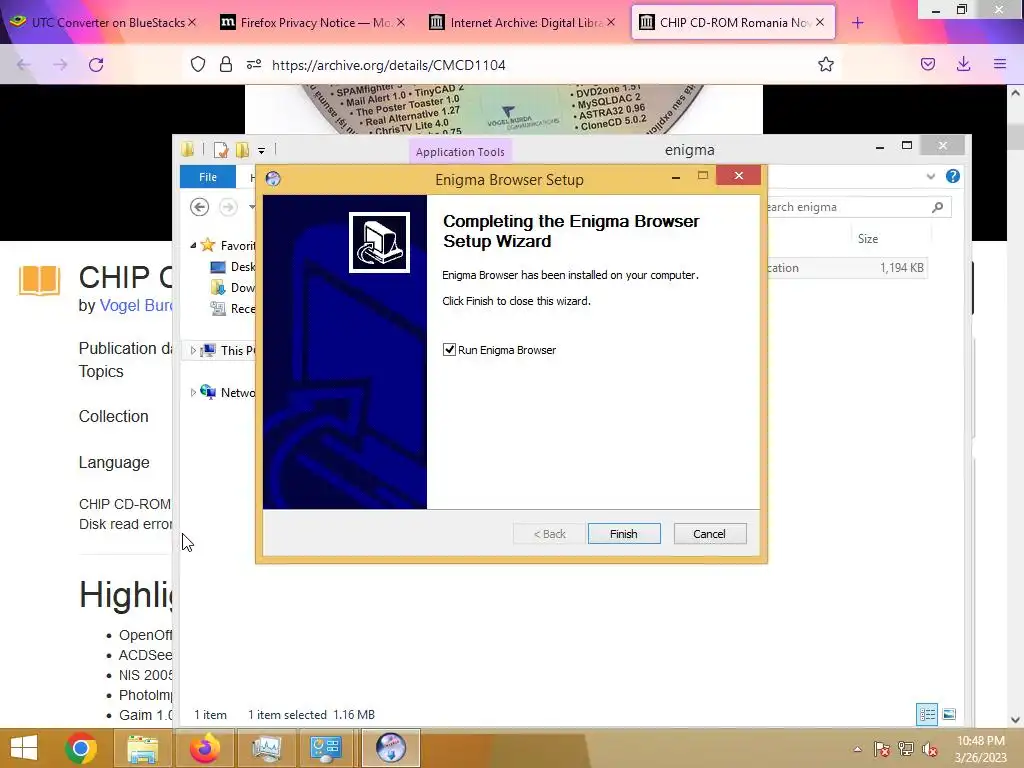Click the Explorer forward arrow button

pyautogui.click(x=228, y=207)
